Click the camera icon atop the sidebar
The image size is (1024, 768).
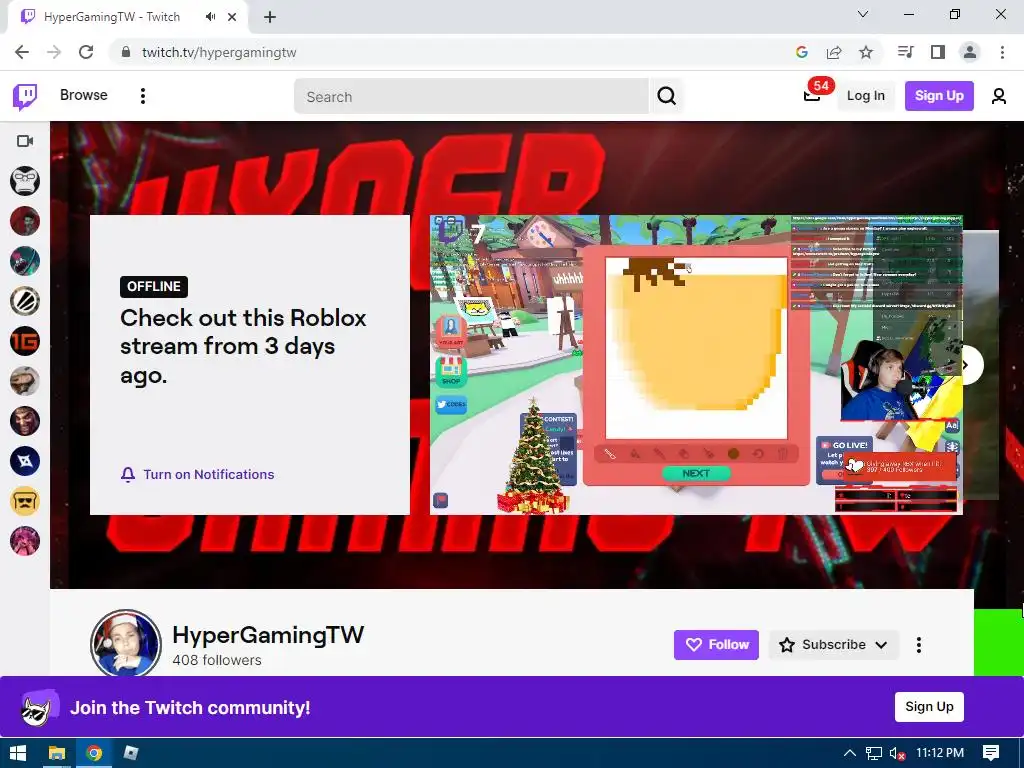[25, 141]
